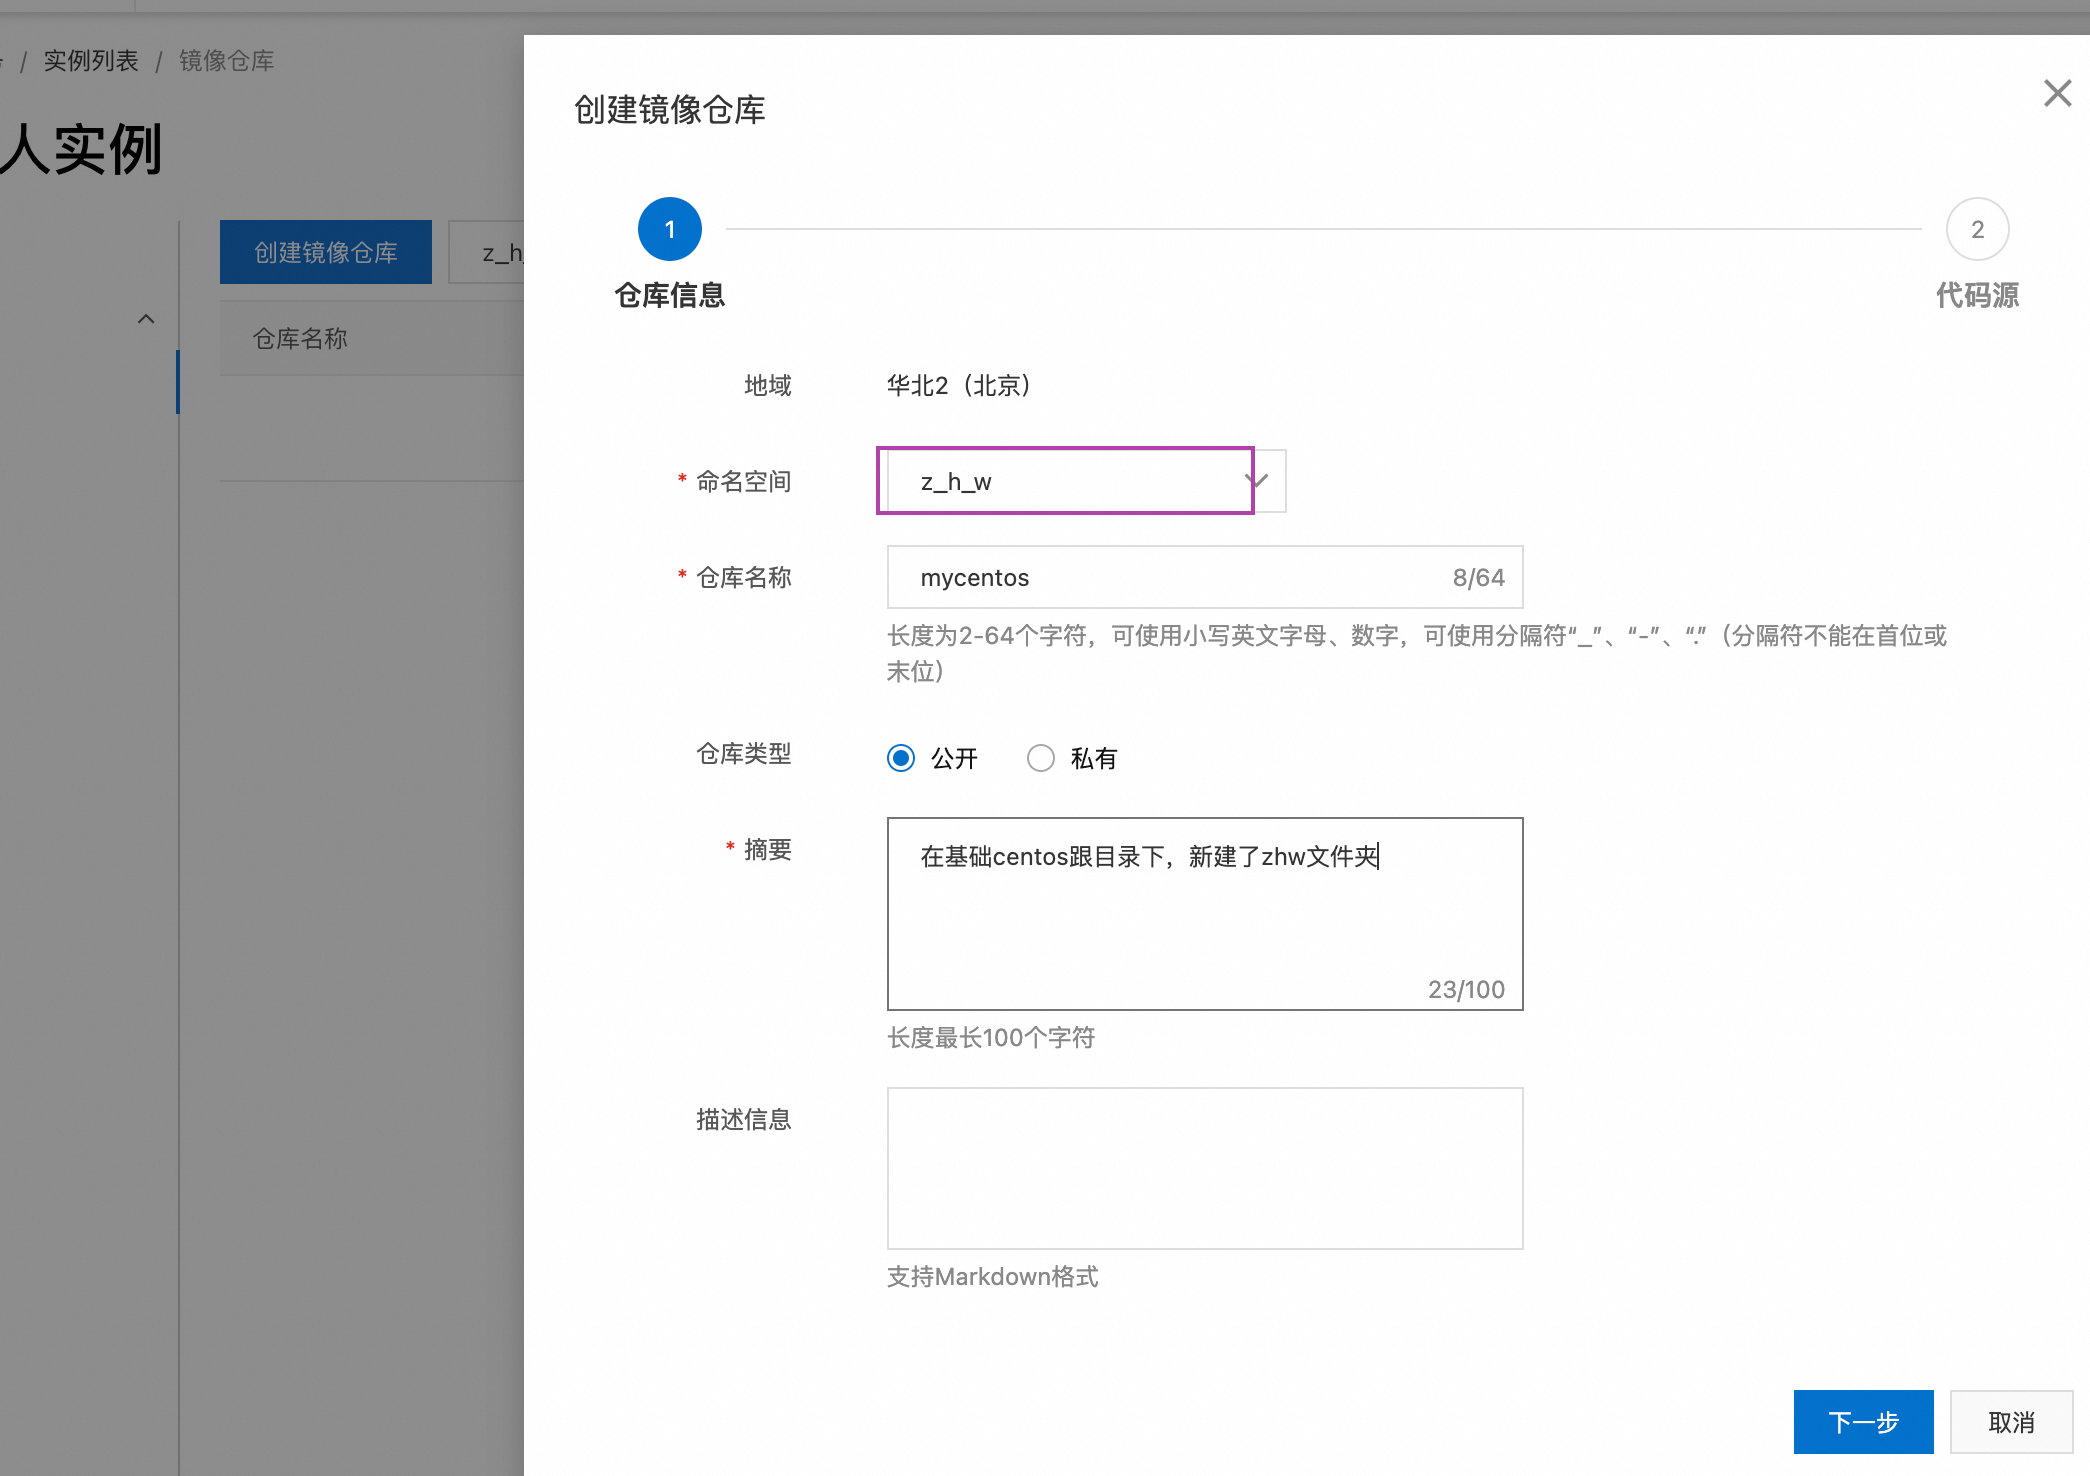Click step 2 circle 代码源
This screenshot has width=2090, height=1476.
click(1977, 229)
